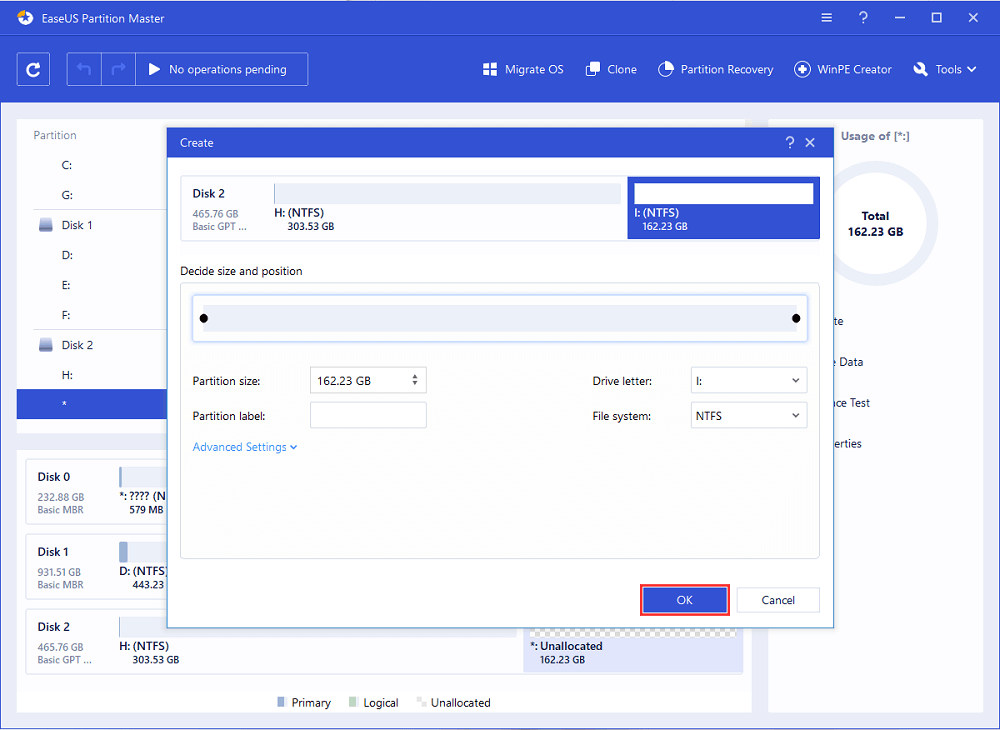
Task: Confirm with the OK button
Action: (x=684, y=600)
